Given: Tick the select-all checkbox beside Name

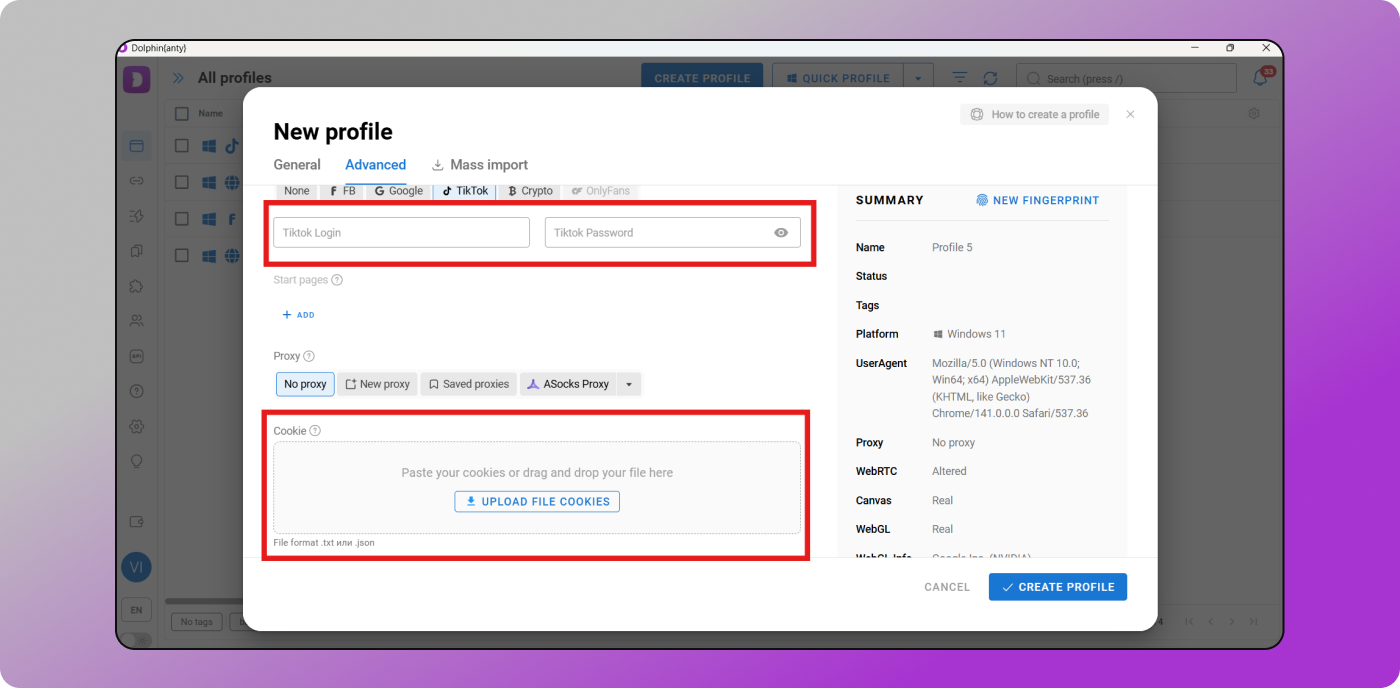Looking at the screenshot, I should coord(181,114).
